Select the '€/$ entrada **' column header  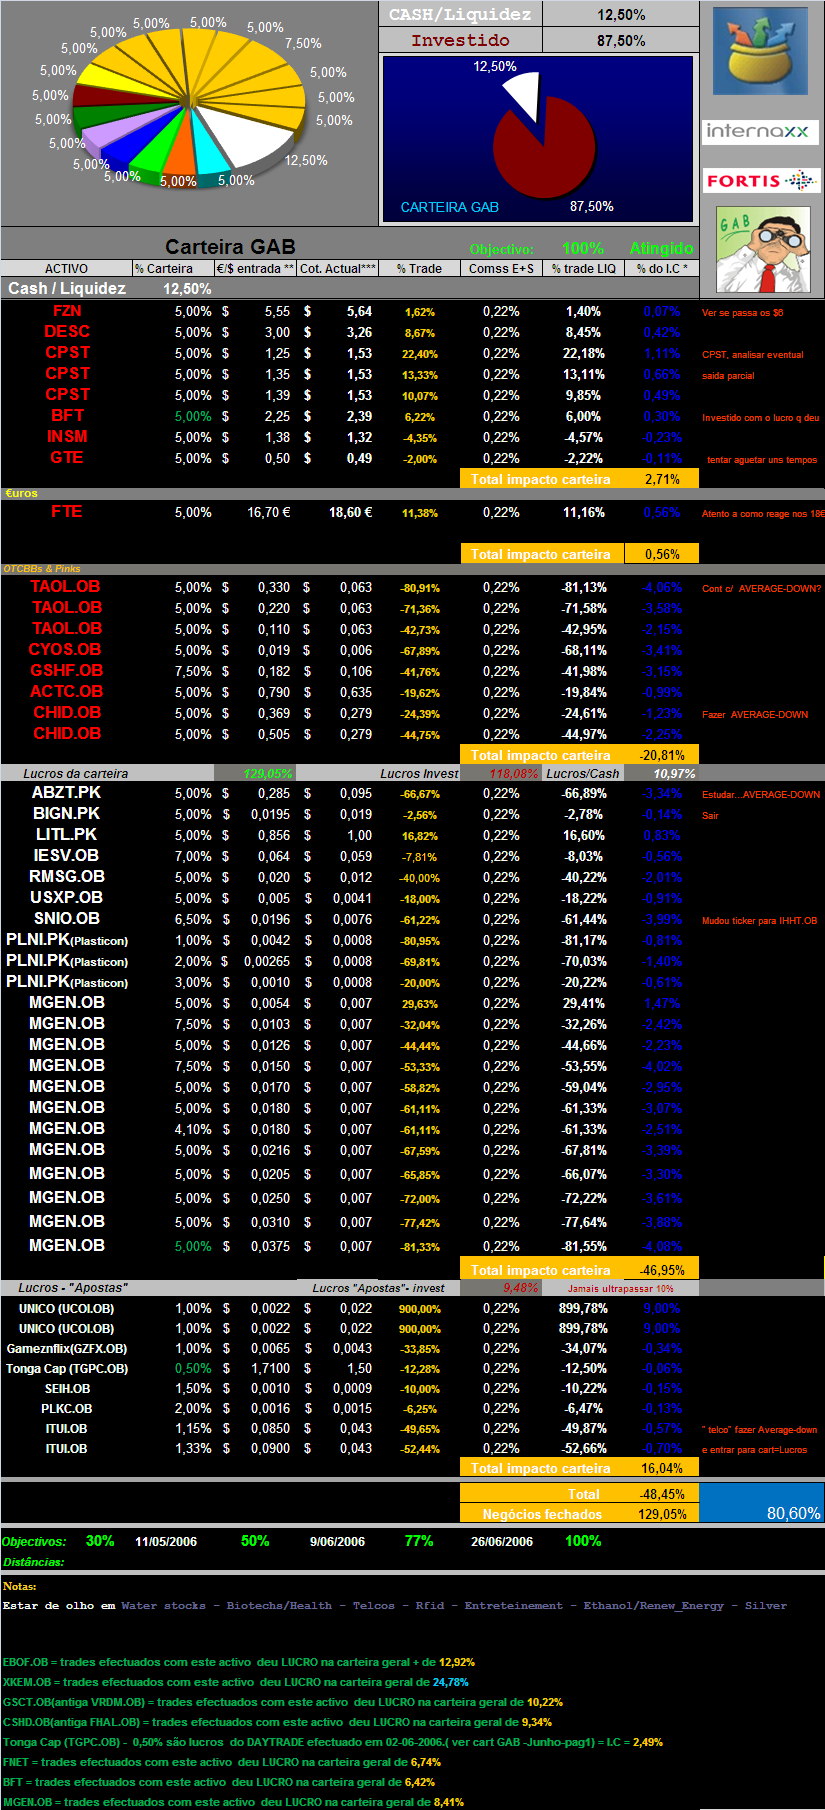(x=255, y=268)
